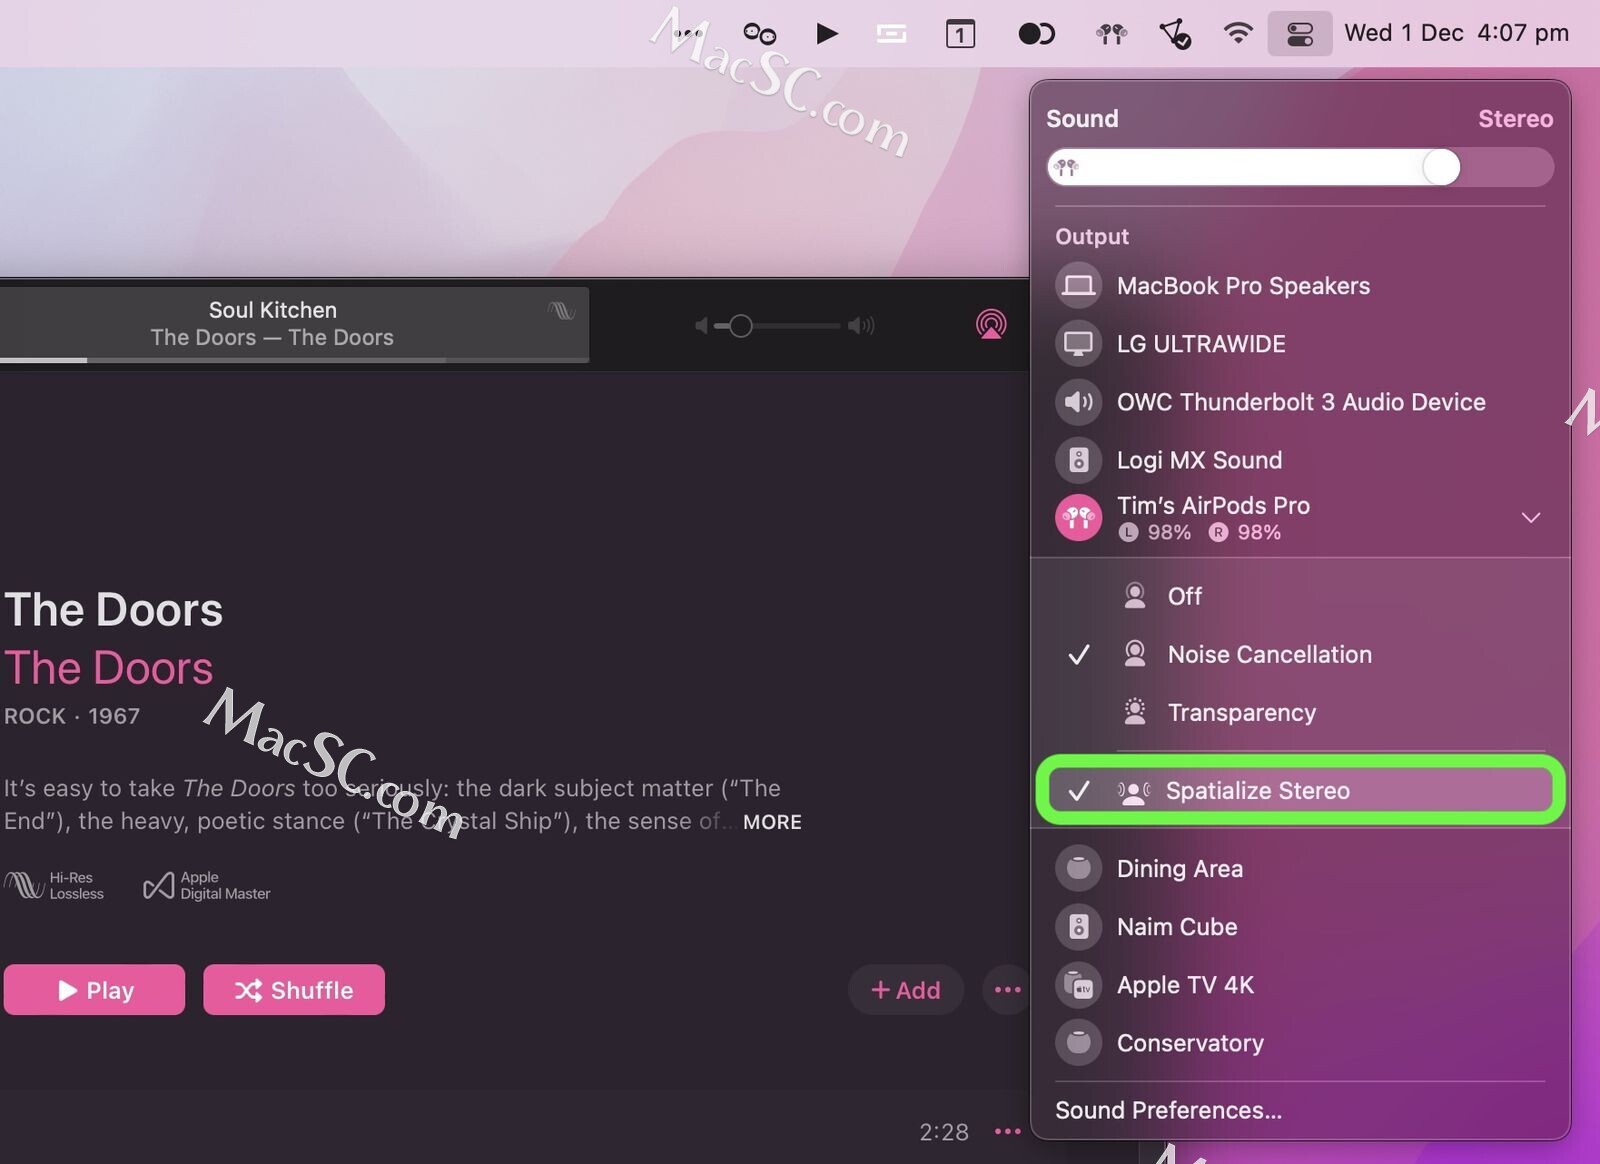Open the Wi-Fi menu bar icon
Screen dimensions: 1600x1164
pos(1238,33)
